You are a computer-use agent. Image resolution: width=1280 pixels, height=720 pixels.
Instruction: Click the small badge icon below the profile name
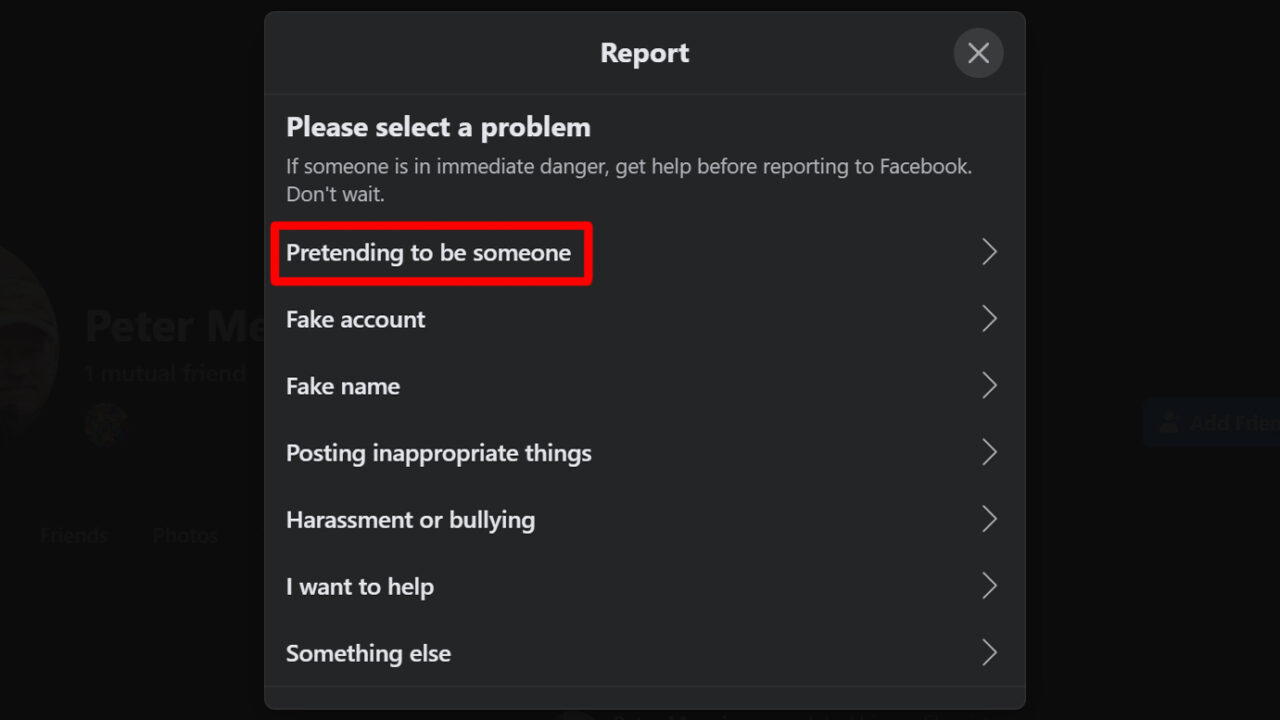pos(105,423)
